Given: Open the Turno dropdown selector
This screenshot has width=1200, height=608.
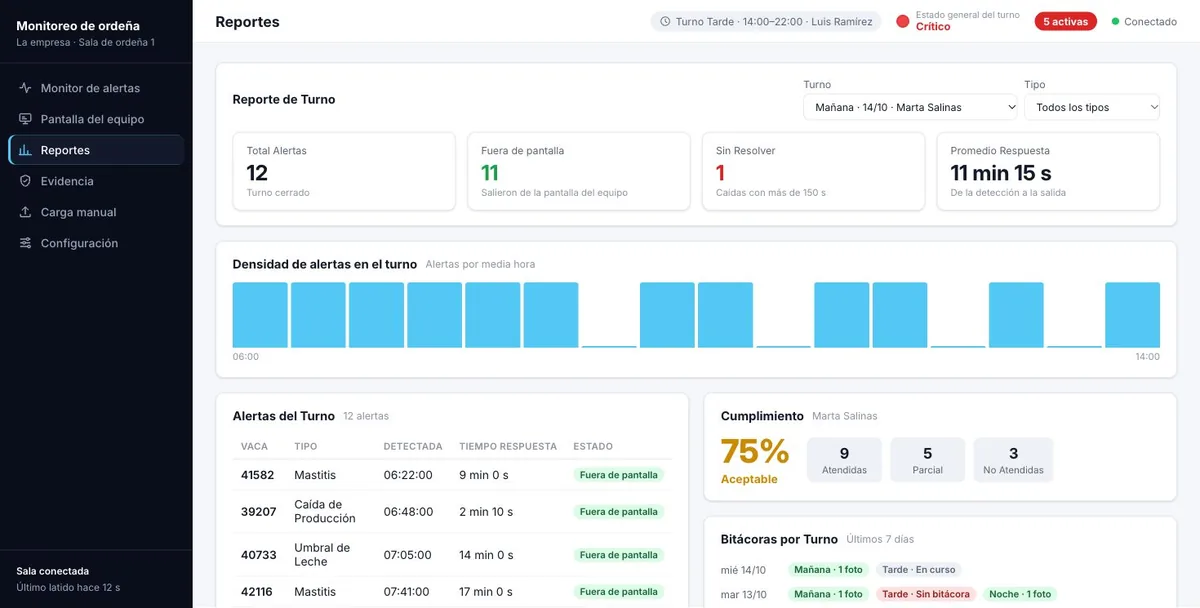Looking at the screenshot, I should (x=911, y=107).
